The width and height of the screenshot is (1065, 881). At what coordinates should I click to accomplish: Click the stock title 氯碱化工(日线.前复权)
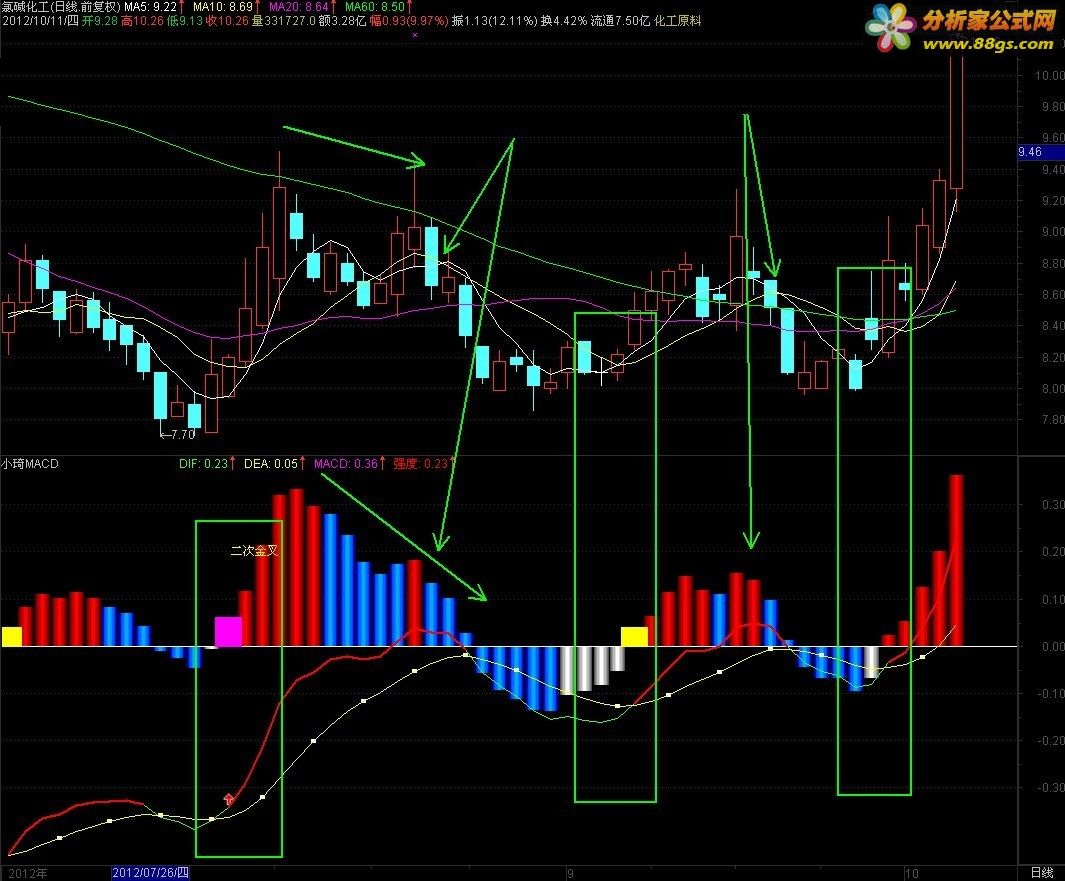coord(61,7)
